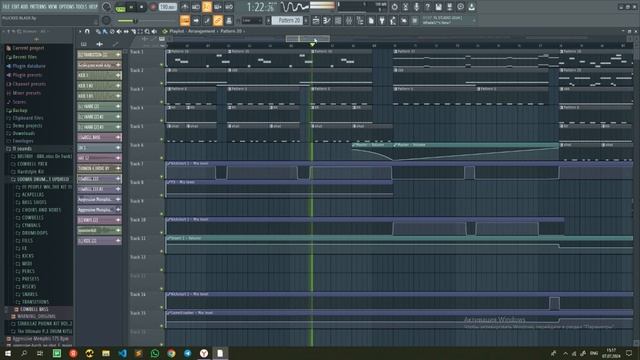Select the zoom magnifier tool in the playlist toolbar

point(147,31)
